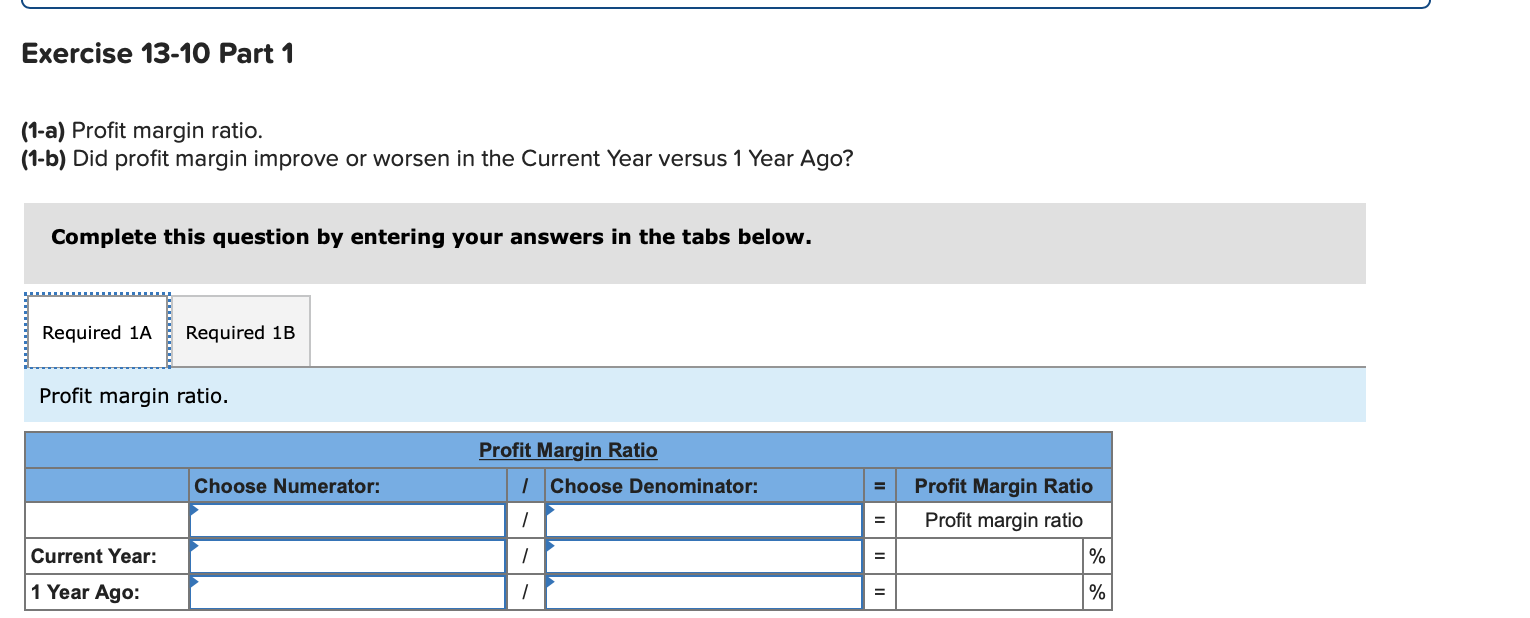Image resolution: width=1530 pixels, height=618 pixels.
Task: Switch to the Required 1B tab
Action: 240,331
